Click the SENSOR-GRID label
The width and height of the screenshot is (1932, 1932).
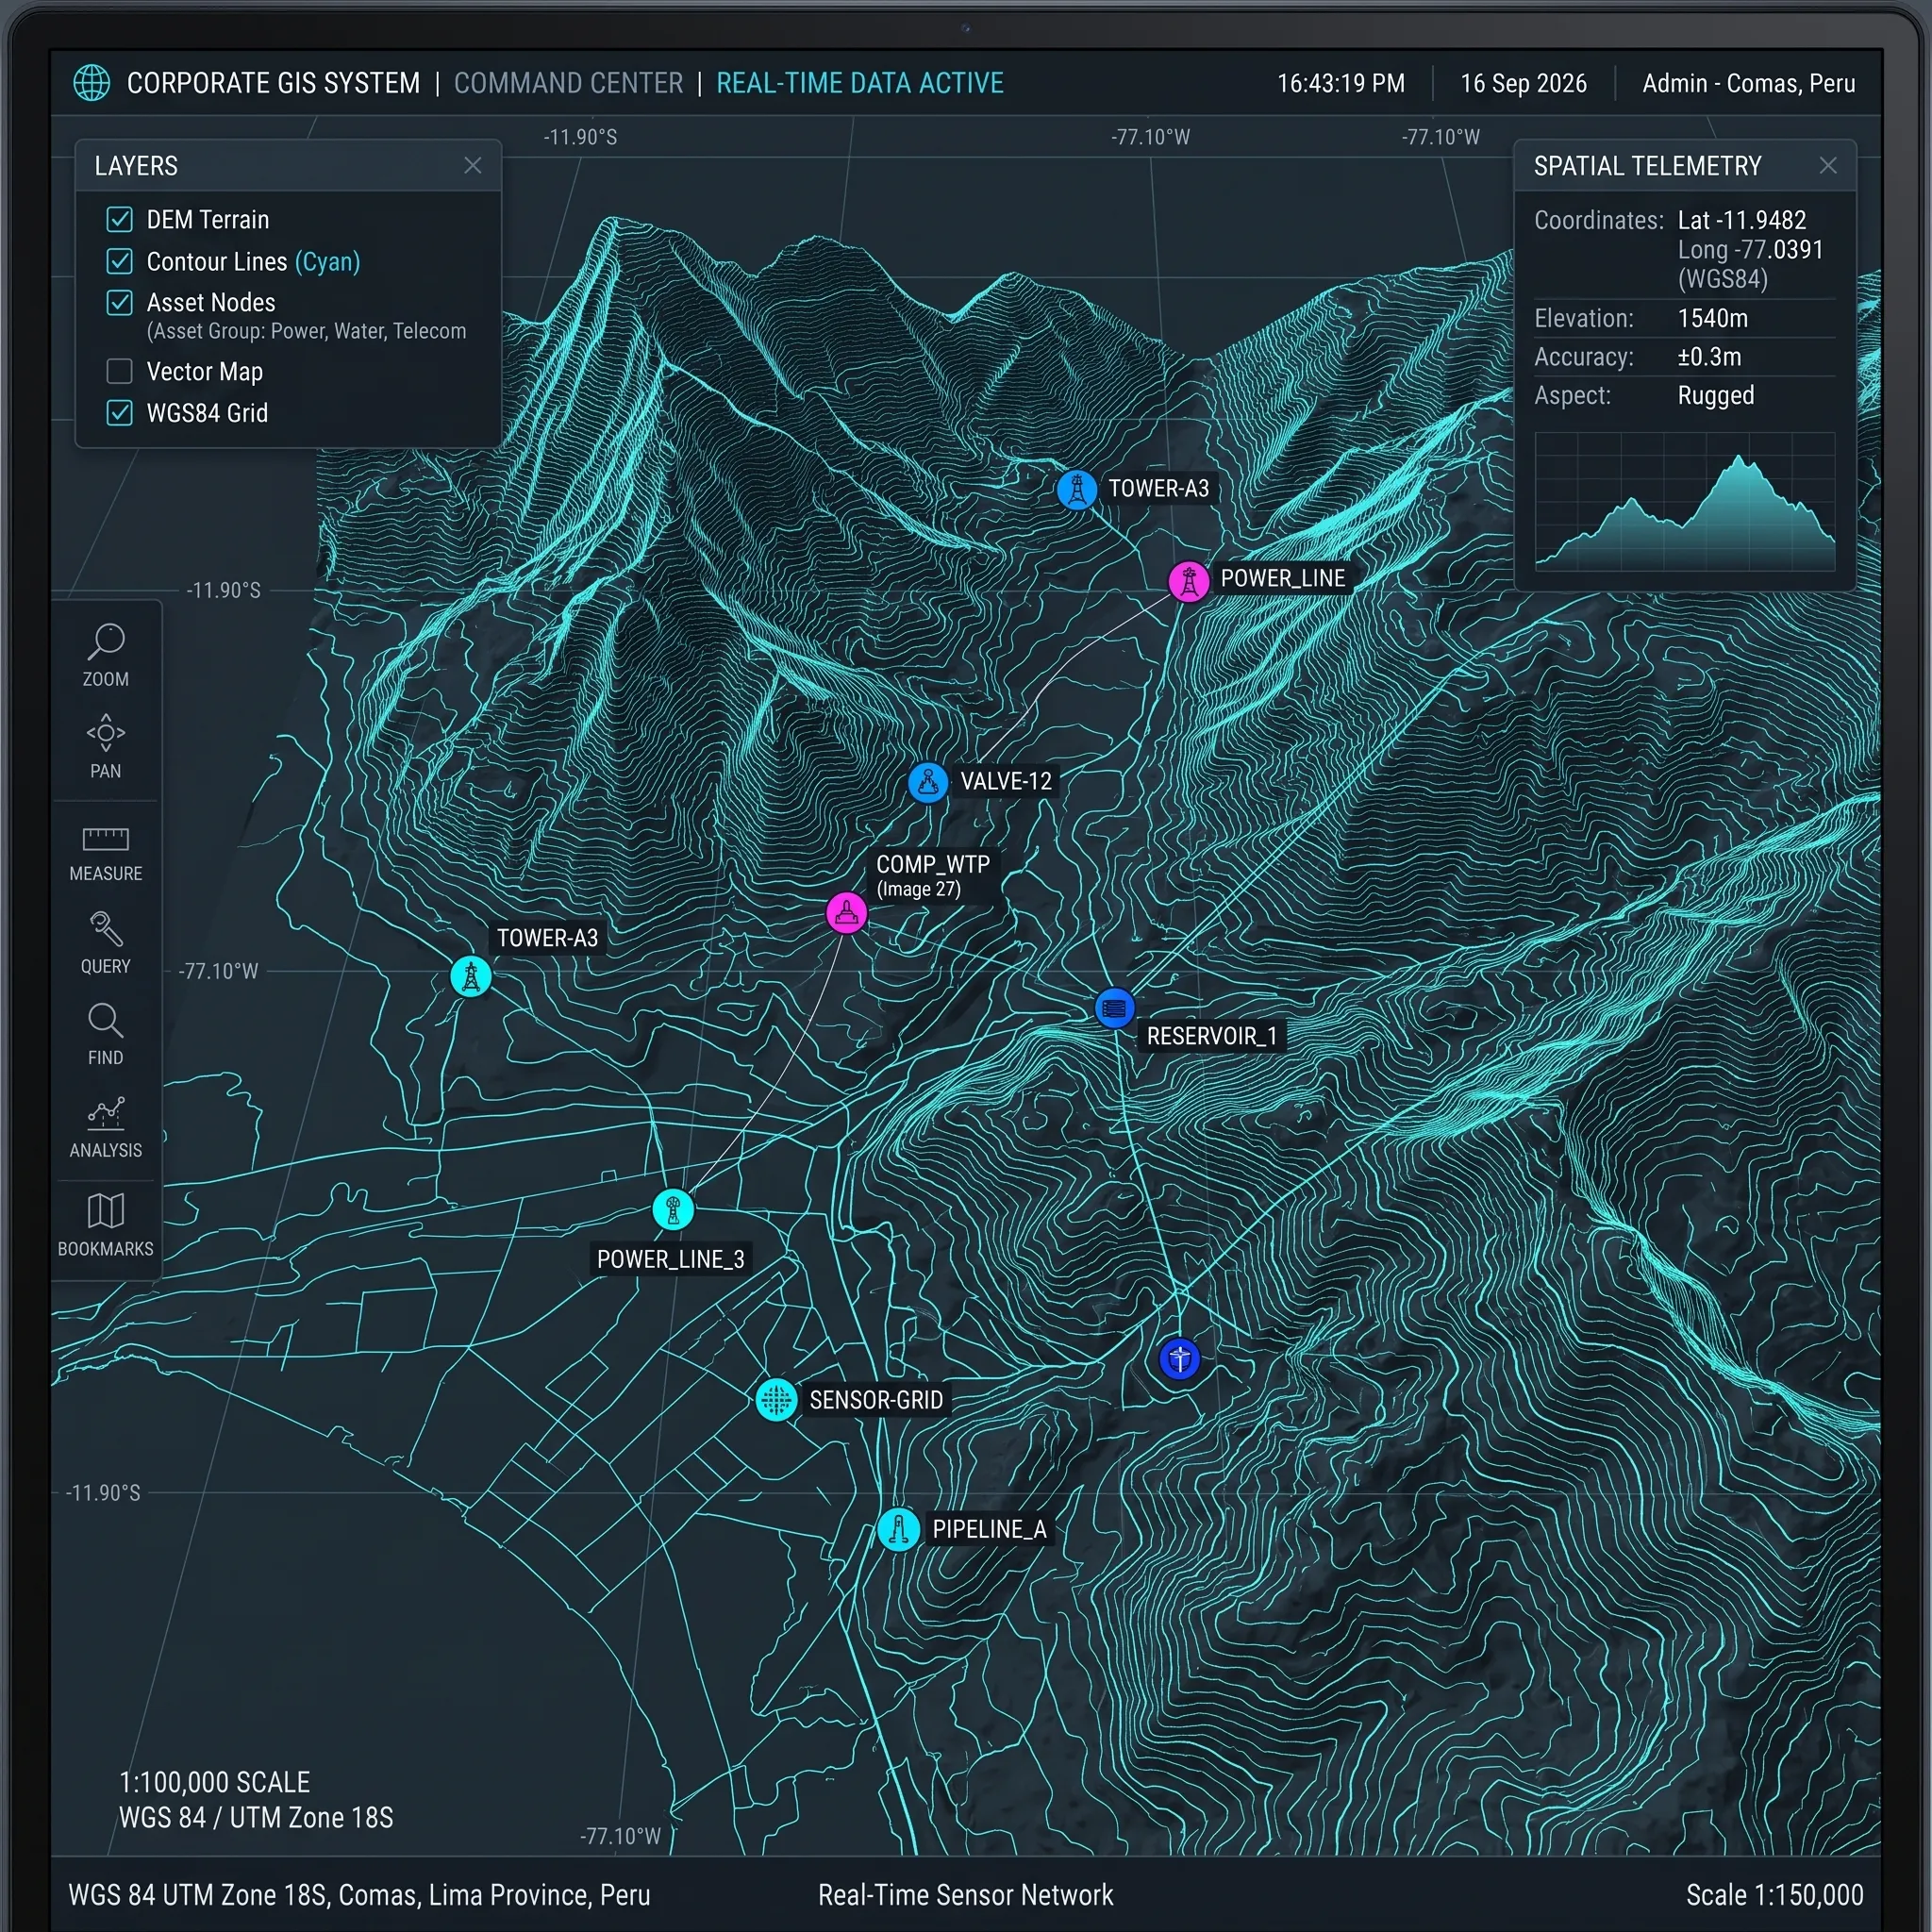click(x=876, y=1400)
